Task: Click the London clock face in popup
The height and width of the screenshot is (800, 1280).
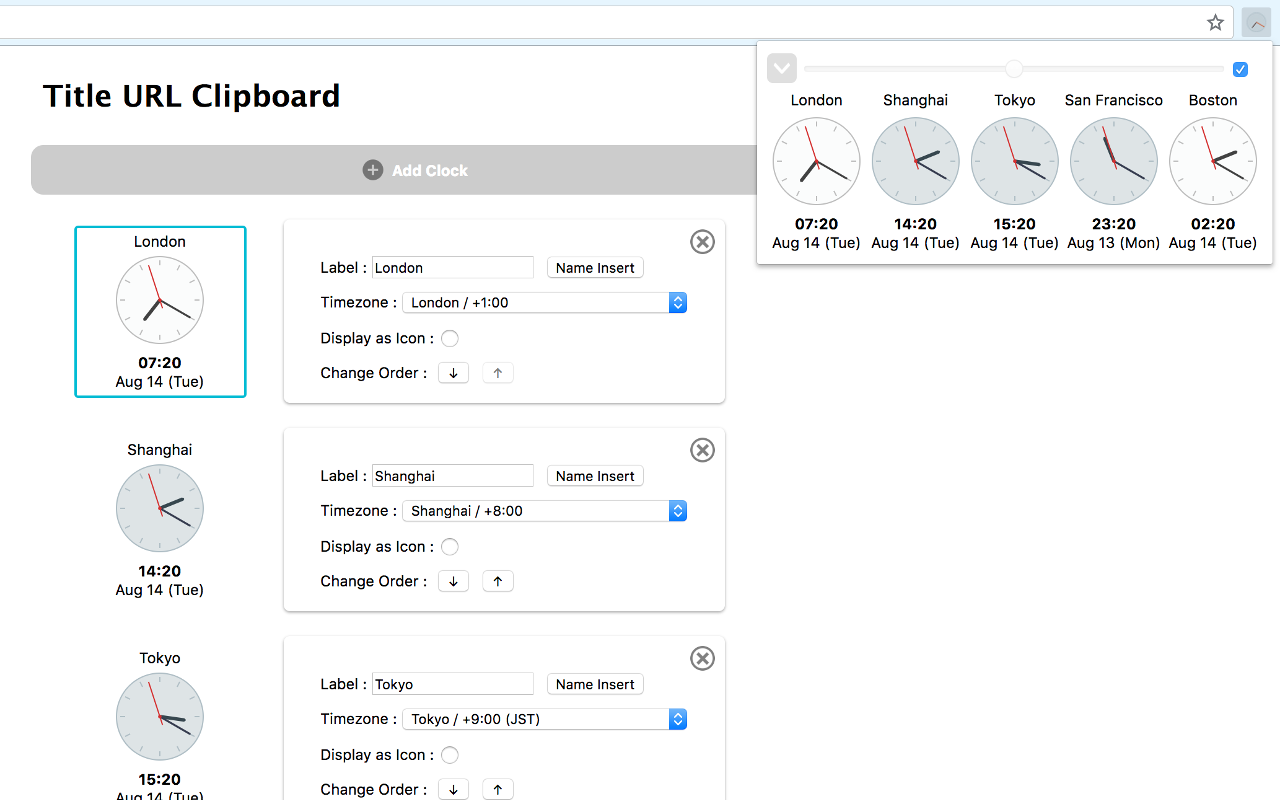Action: [x=816, y=161]
